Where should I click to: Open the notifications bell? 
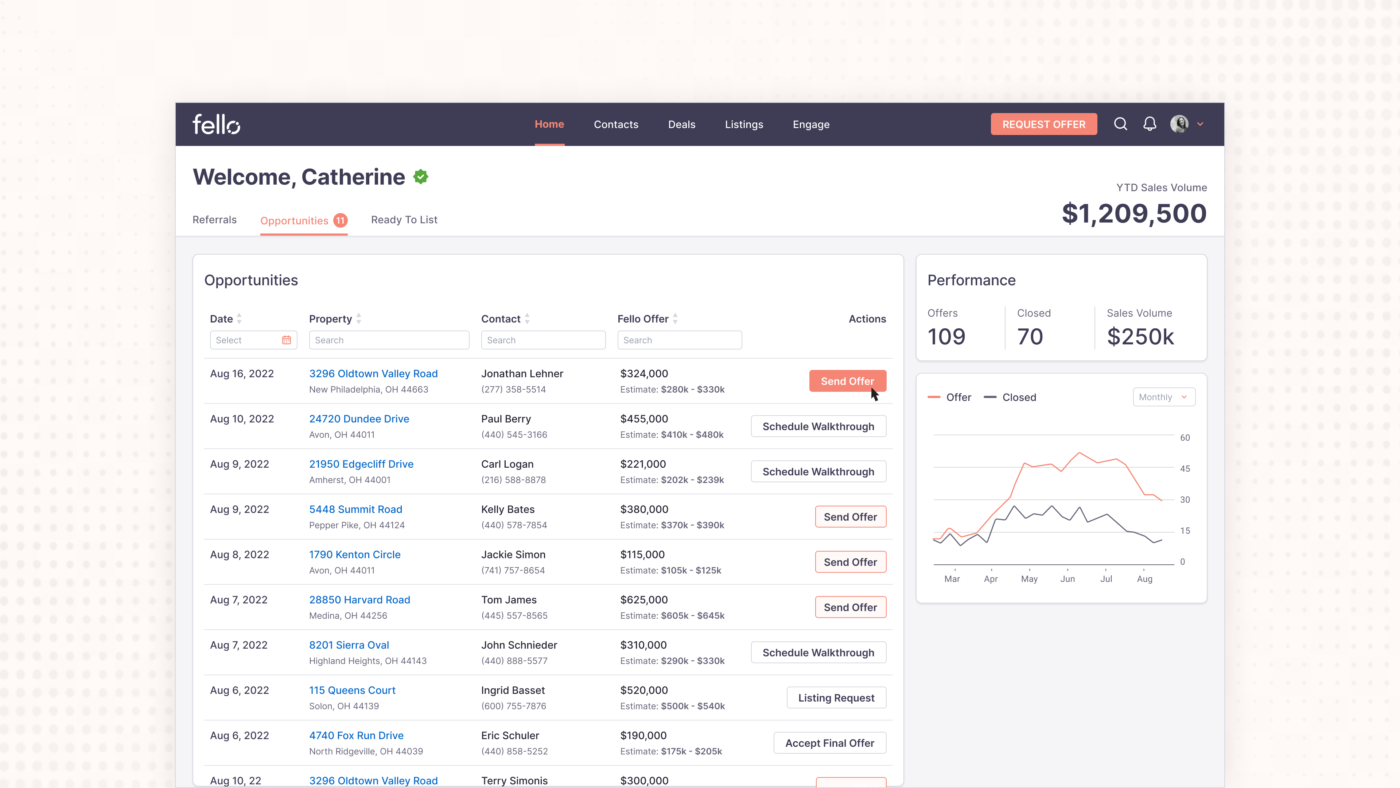click(1148, 123)
